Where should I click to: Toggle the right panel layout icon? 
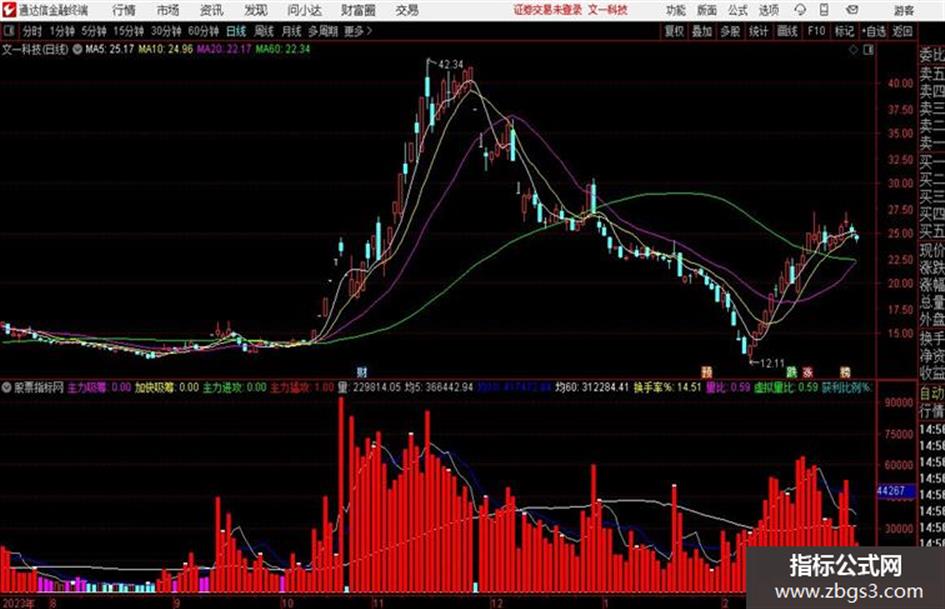click(868, 50)
